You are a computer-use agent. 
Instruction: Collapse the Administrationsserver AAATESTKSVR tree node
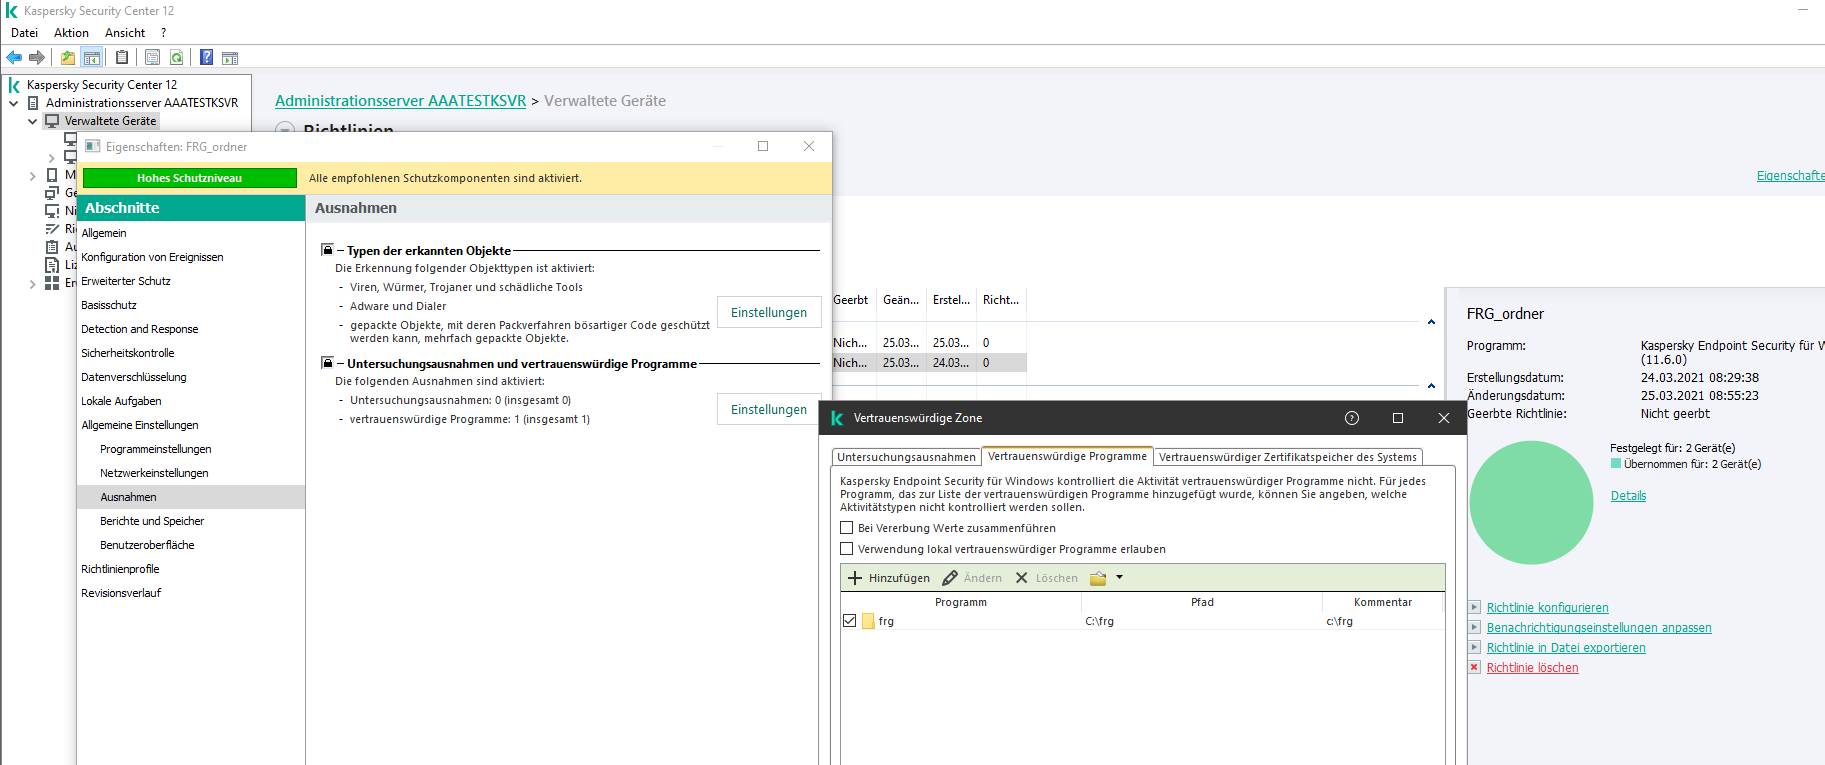click(x=14, y=103)
